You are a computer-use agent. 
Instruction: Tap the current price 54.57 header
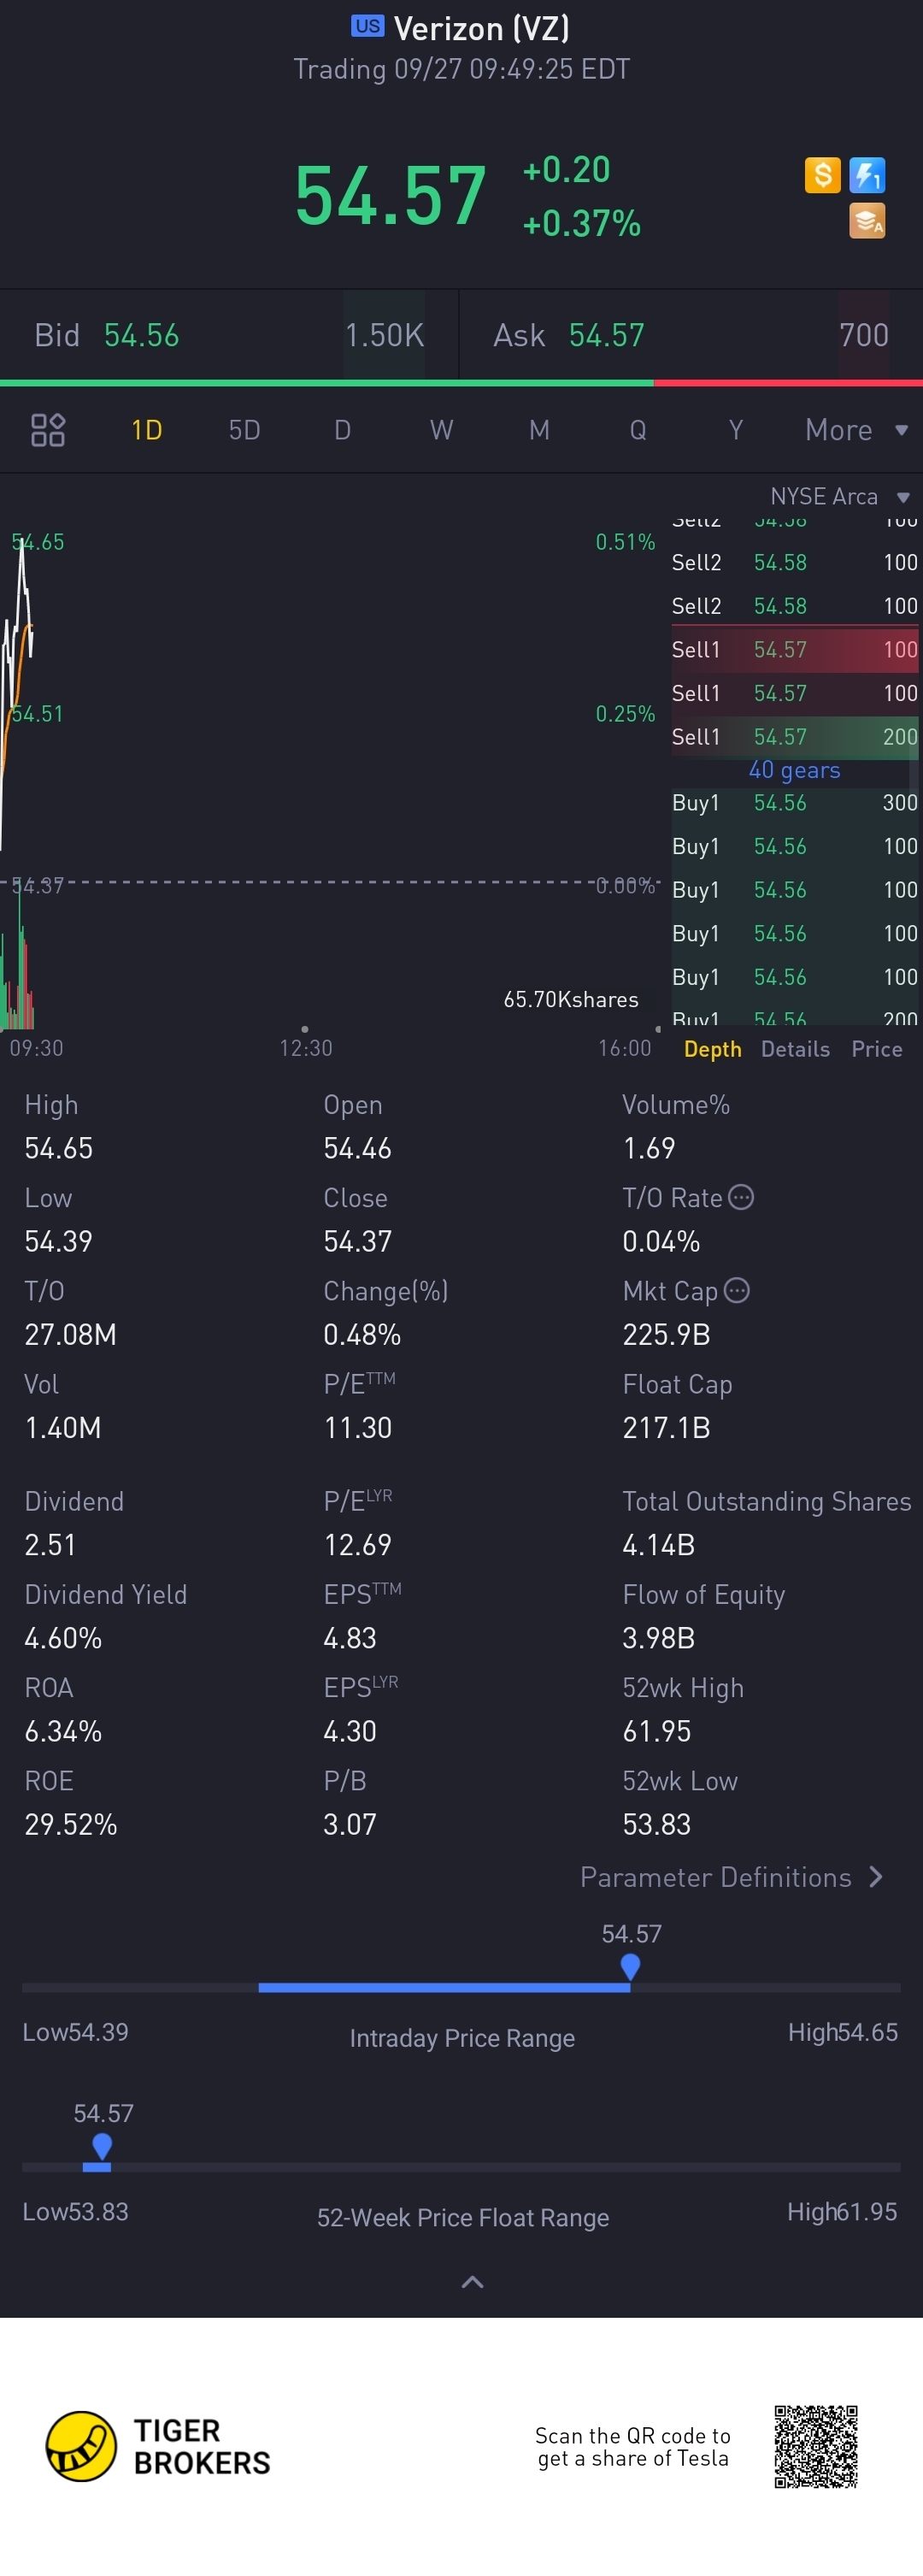click(390, 196)
